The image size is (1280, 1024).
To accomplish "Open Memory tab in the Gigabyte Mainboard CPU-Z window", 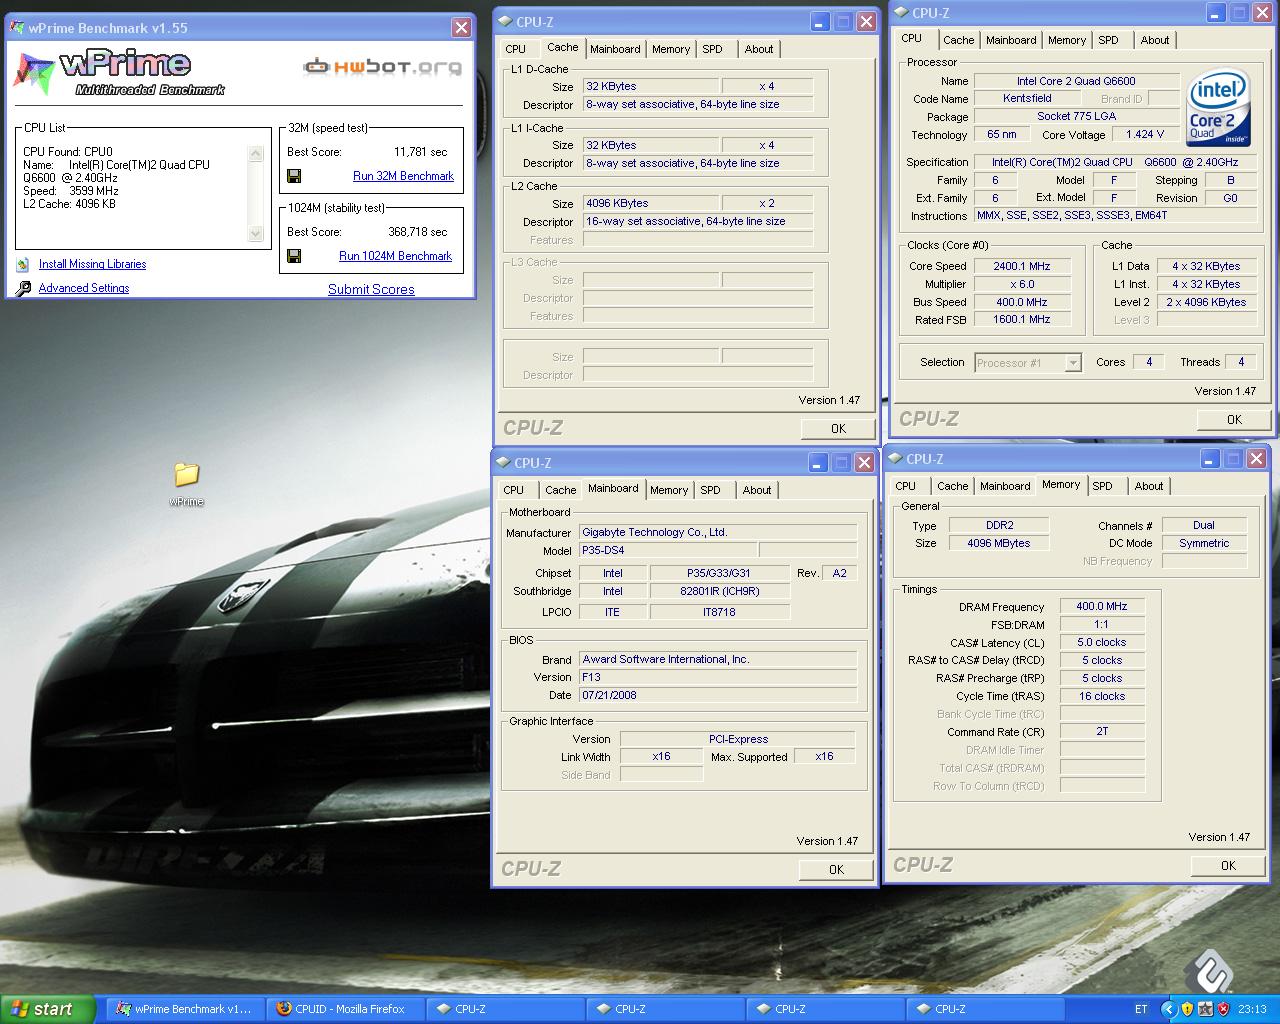I will click(x=668, y=490).
